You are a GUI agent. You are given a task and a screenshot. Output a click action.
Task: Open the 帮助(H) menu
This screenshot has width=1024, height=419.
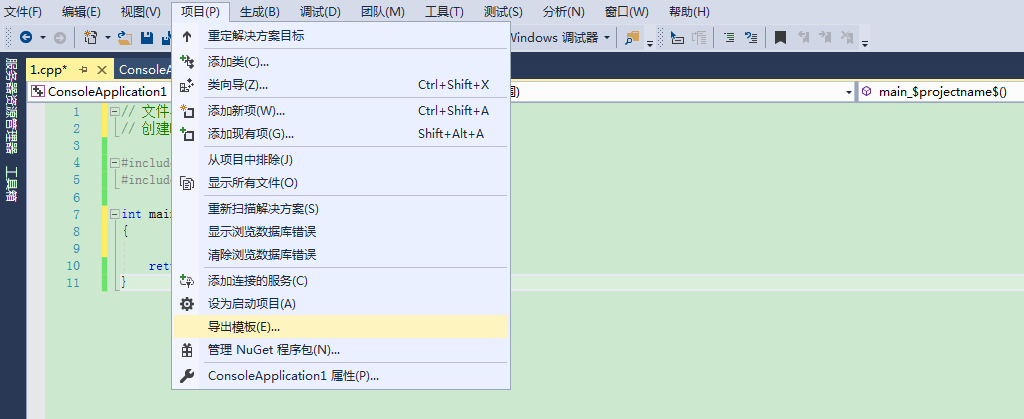coord(690,12)
